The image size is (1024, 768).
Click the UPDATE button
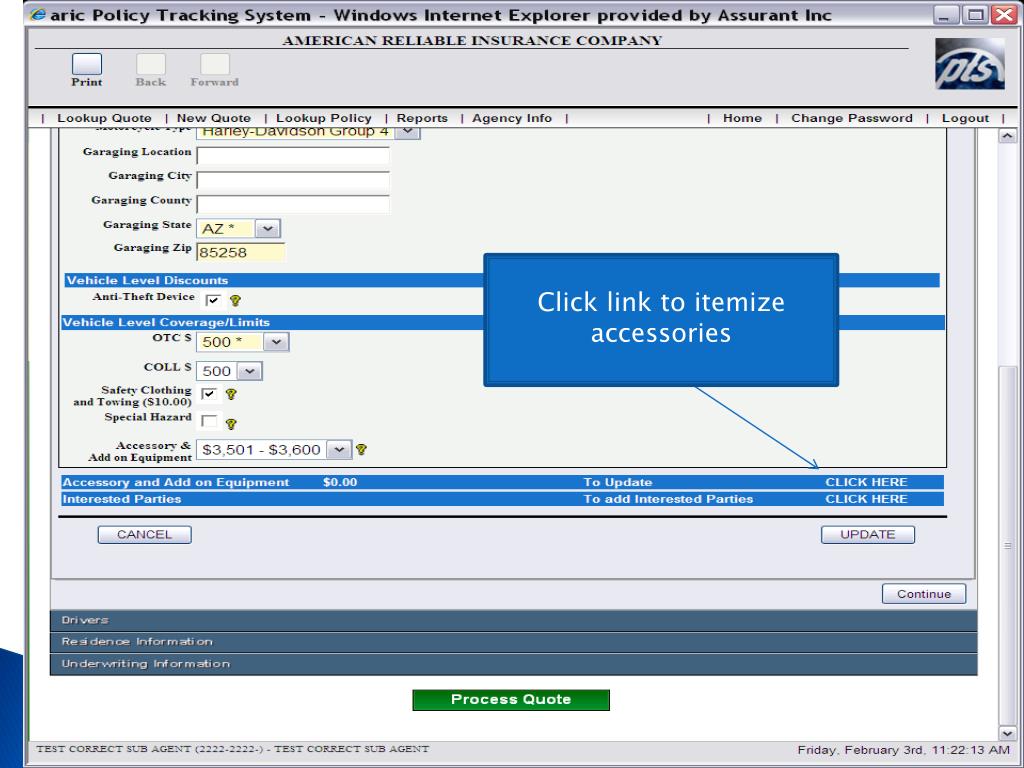868,535
